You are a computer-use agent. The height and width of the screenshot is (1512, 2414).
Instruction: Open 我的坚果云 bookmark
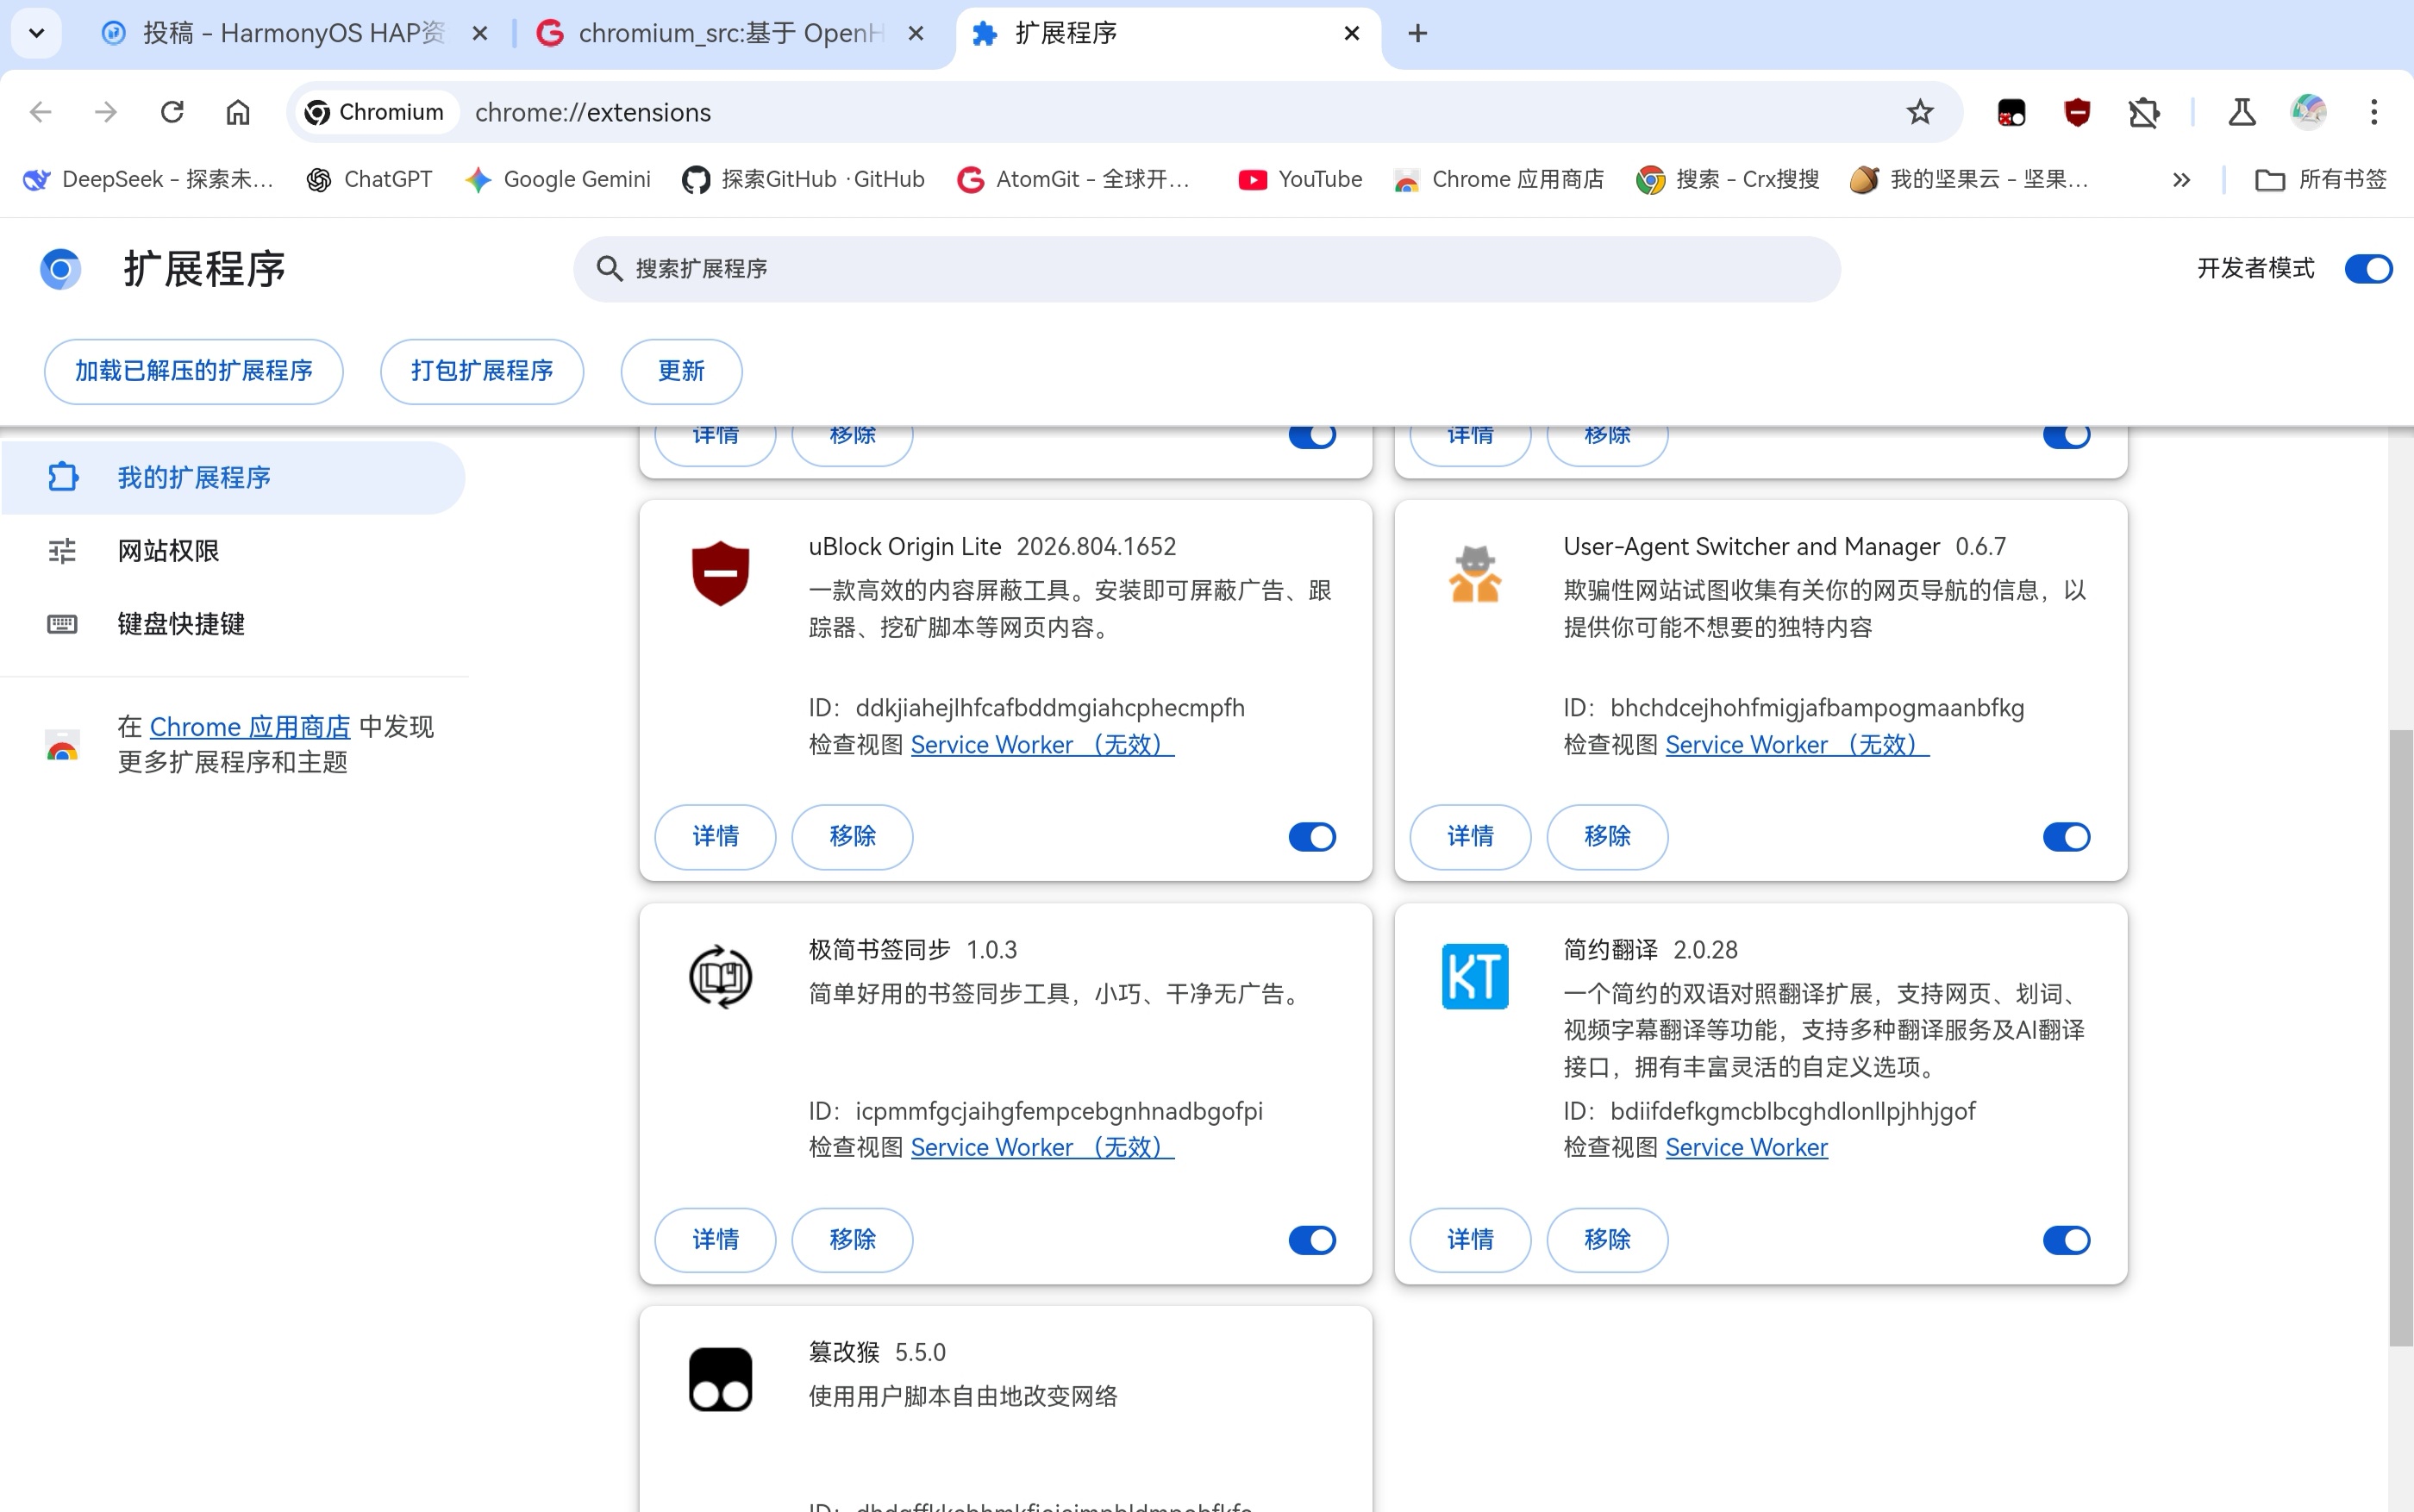tap(1968, 179)
